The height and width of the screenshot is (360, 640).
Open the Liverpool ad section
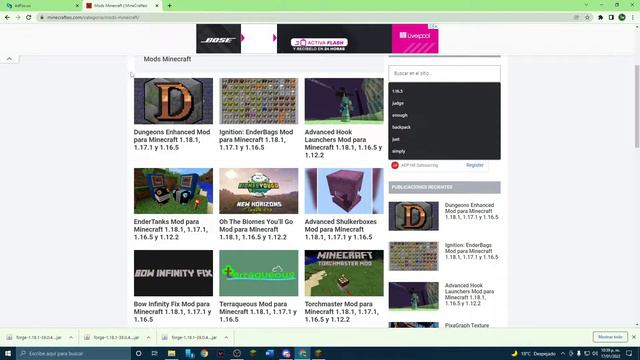(415, 39)
